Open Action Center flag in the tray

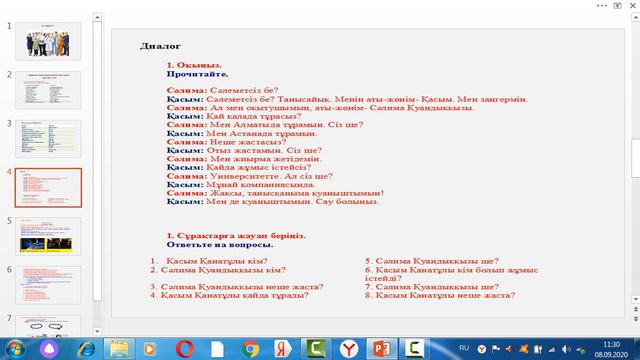point(496,349)
